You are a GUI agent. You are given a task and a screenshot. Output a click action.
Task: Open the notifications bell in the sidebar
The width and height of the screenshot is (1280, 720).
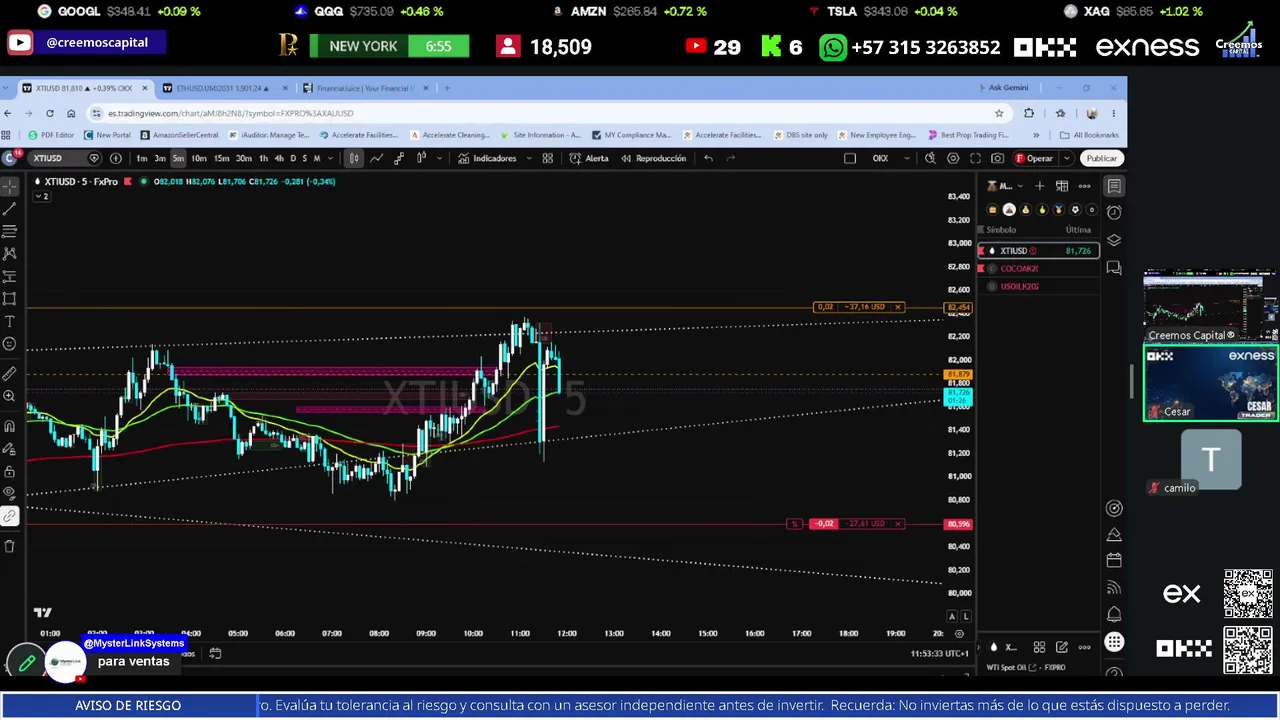[x=1114, y=614]
